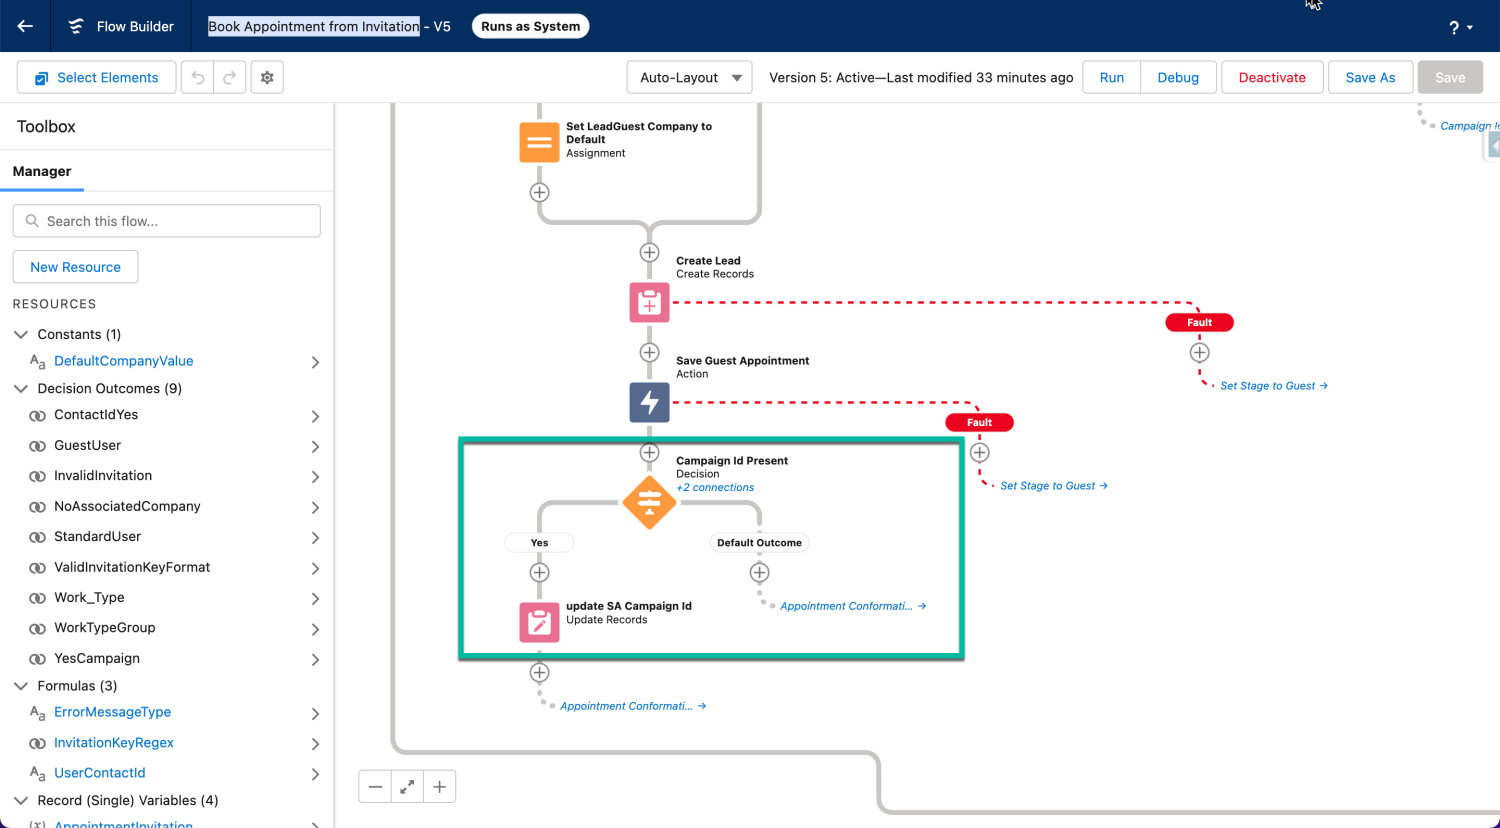Click the Debug button
The image size is (1500, 828).
[1178, 77]
